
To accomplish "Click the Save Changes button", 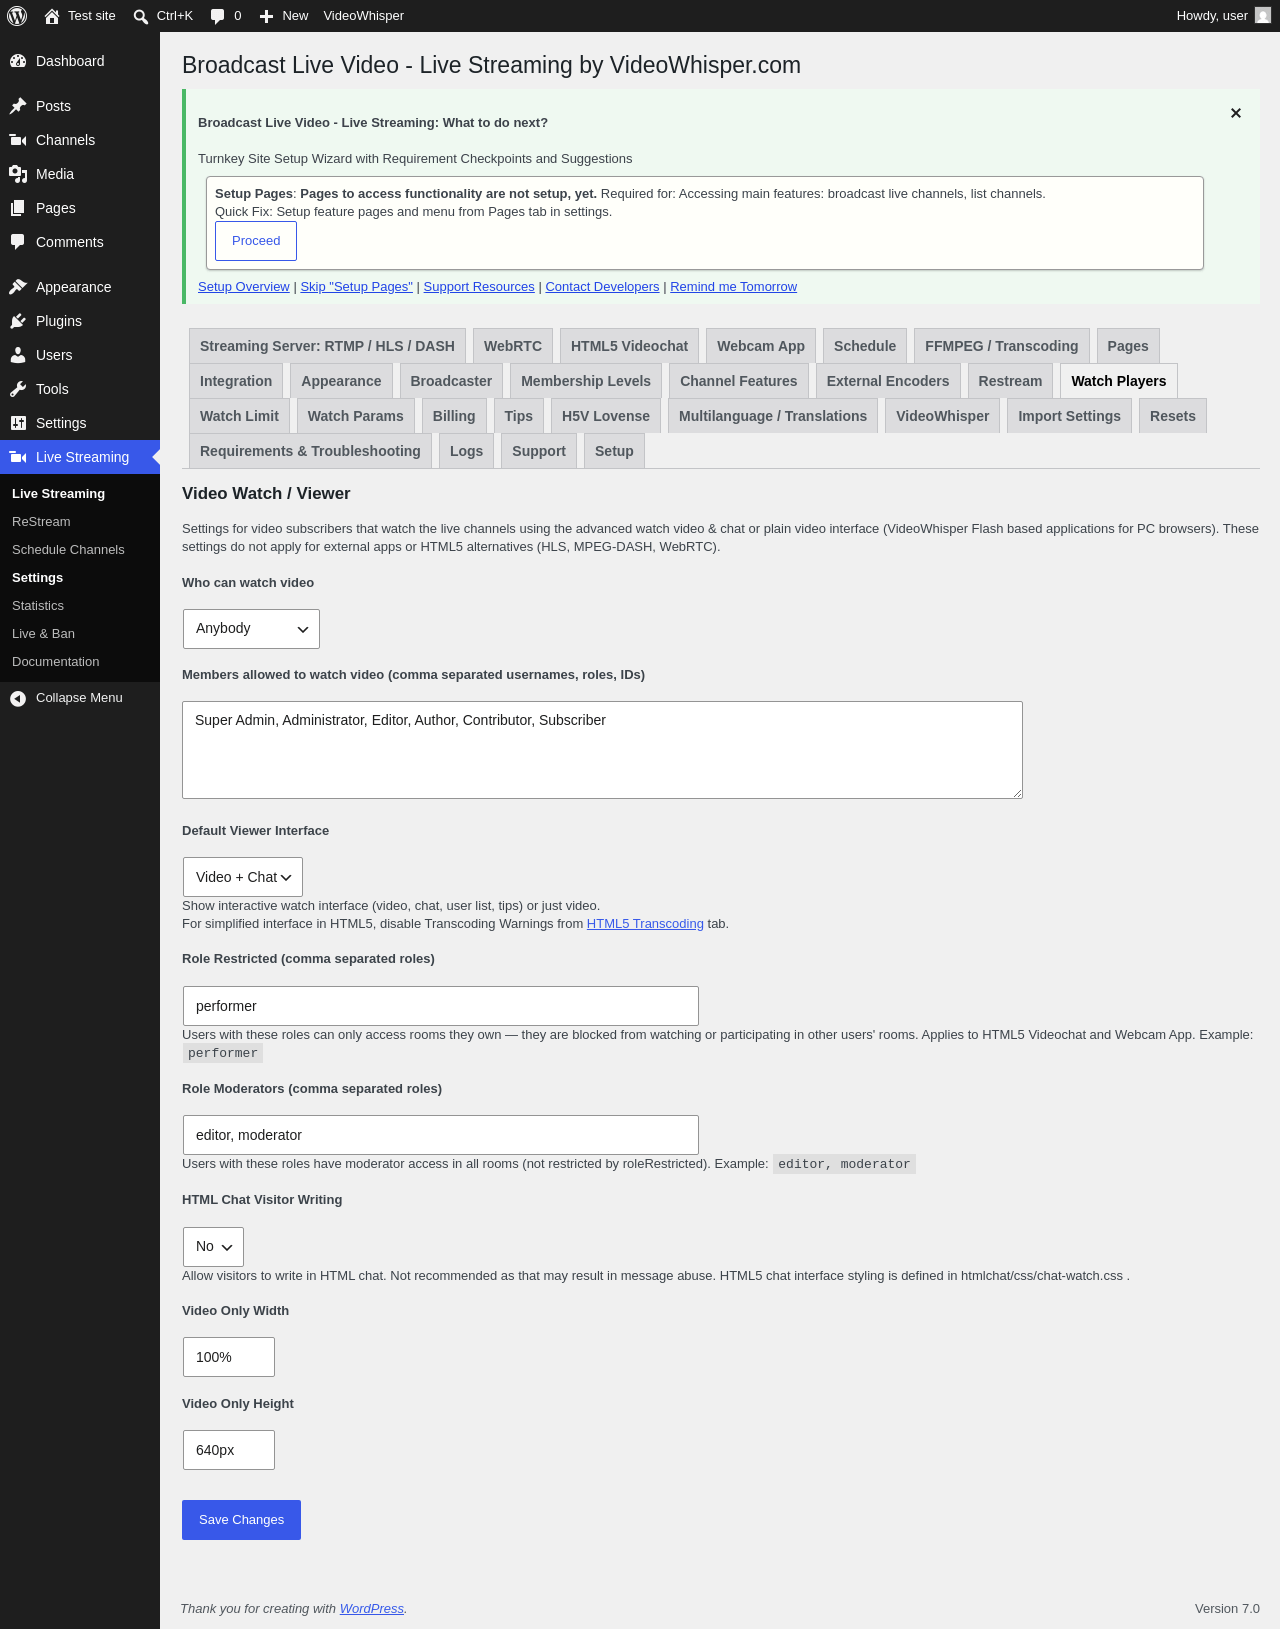I will coord(241,1520).
